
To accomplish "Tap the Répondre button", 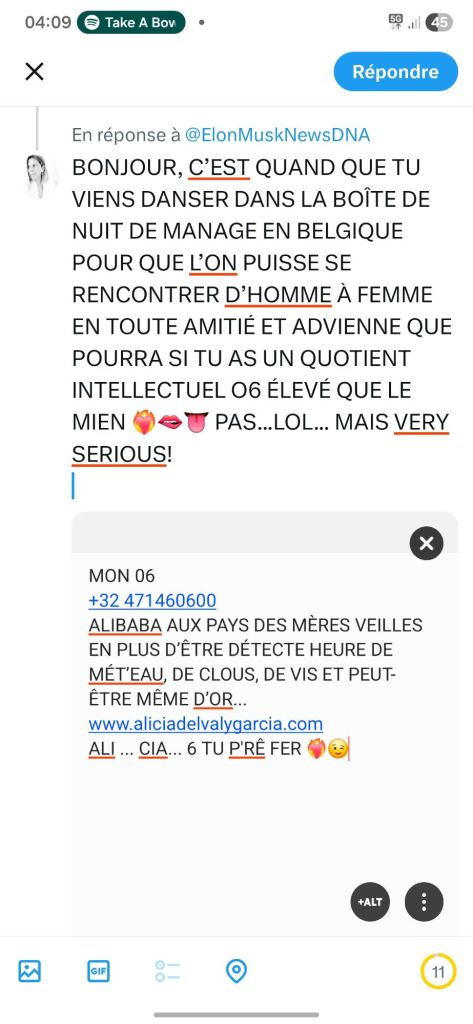I will click(x=395, y=72).
